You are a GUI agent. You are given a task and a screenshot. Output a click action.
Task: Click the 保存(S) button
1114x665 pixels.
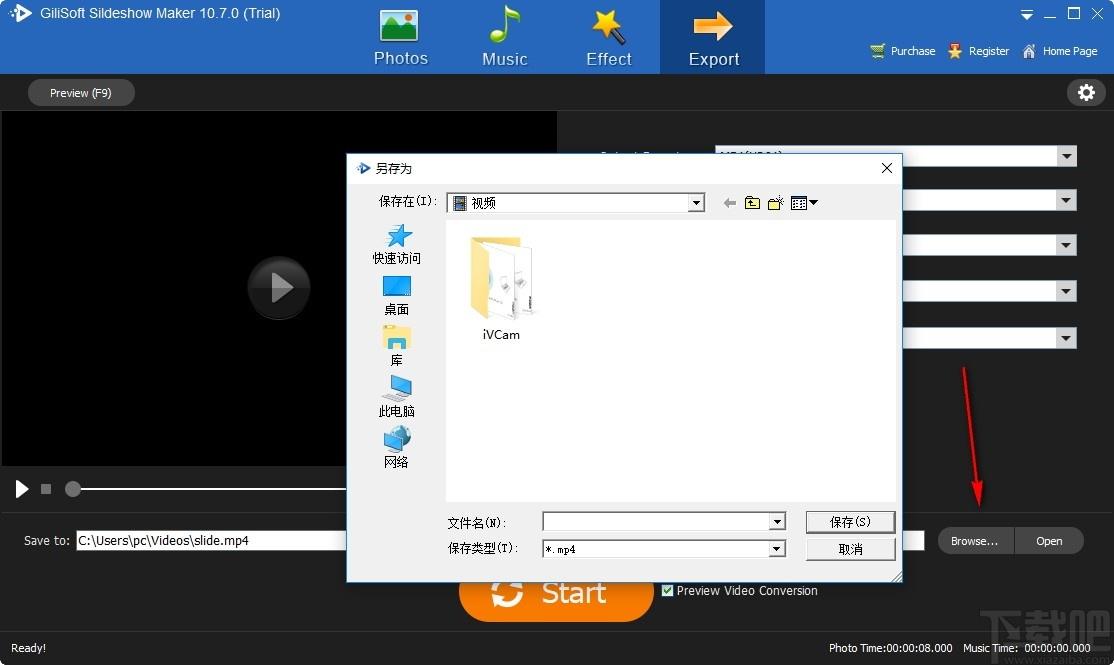(x=850, y=521)
